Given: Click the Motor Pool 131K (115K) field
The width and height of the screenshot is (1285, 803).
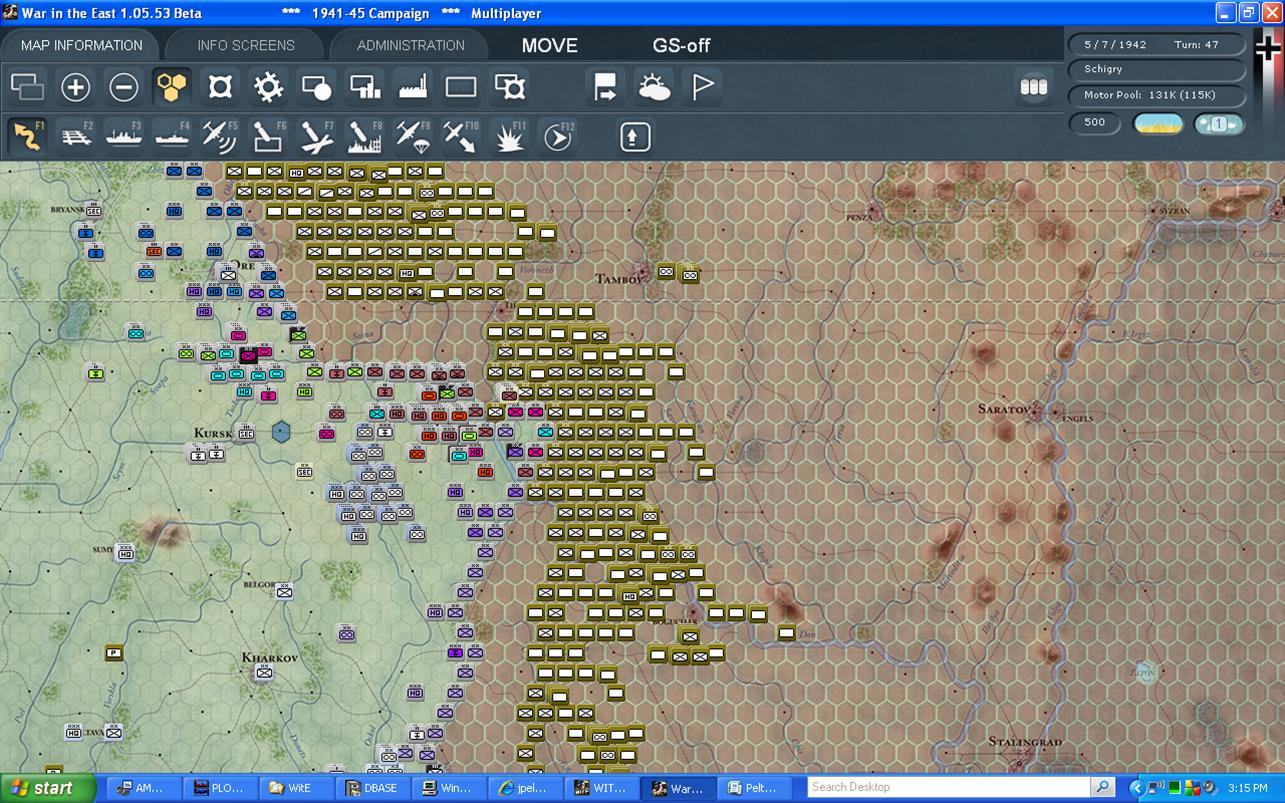Looking at the screenshot, I should click(x=1157, y=95).
